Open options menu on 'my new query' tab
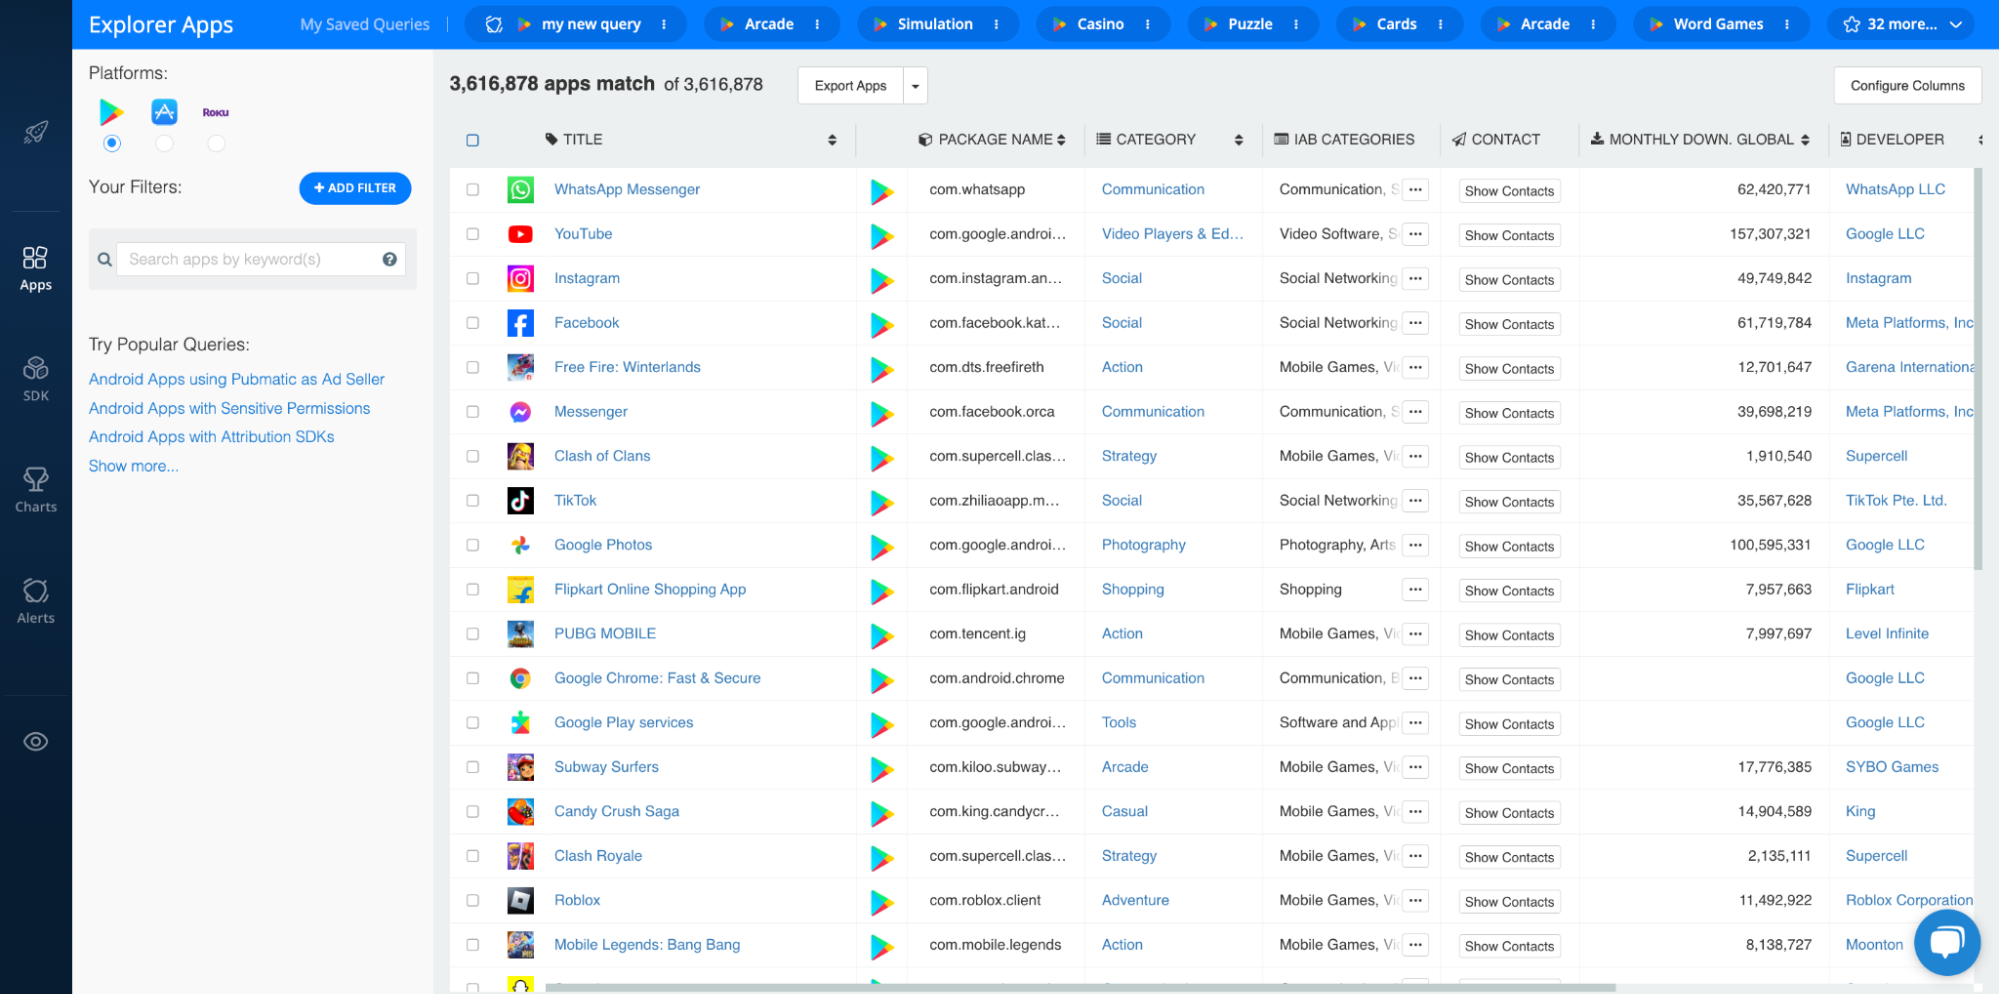Viewport: 1999px width, 994px height. (664, 24)
